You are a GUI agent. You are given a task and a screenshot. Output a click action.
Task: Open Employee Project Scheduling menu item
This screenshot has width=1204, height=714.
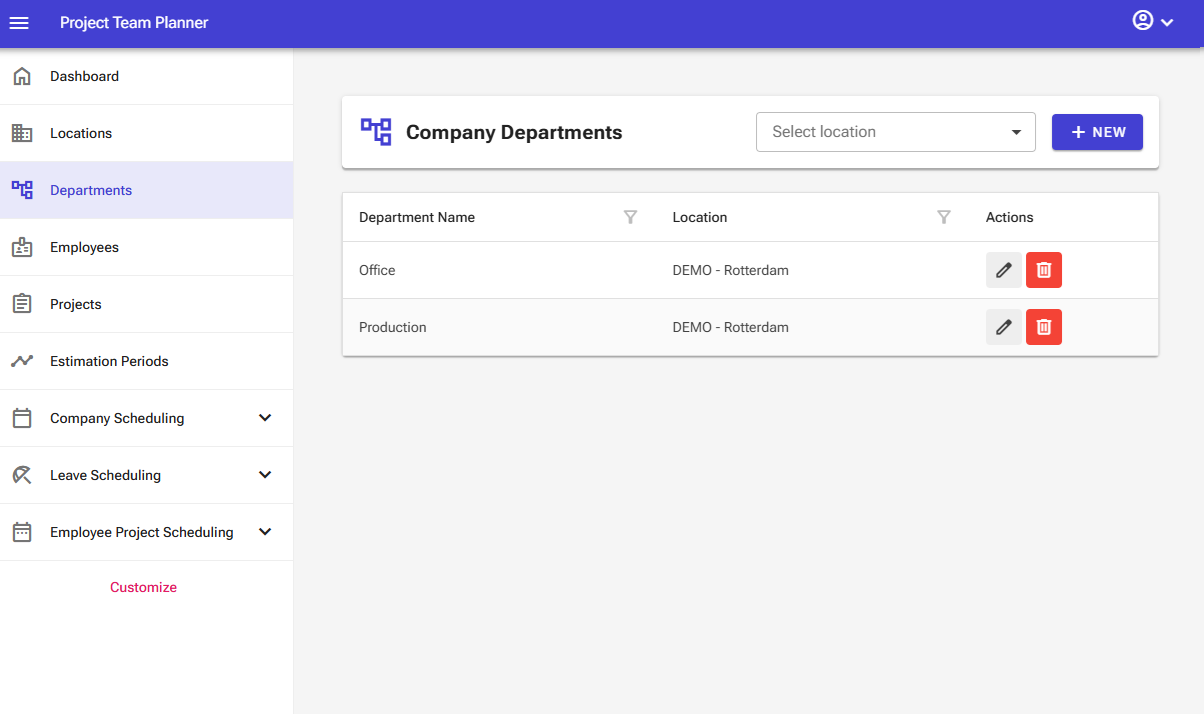146,532
